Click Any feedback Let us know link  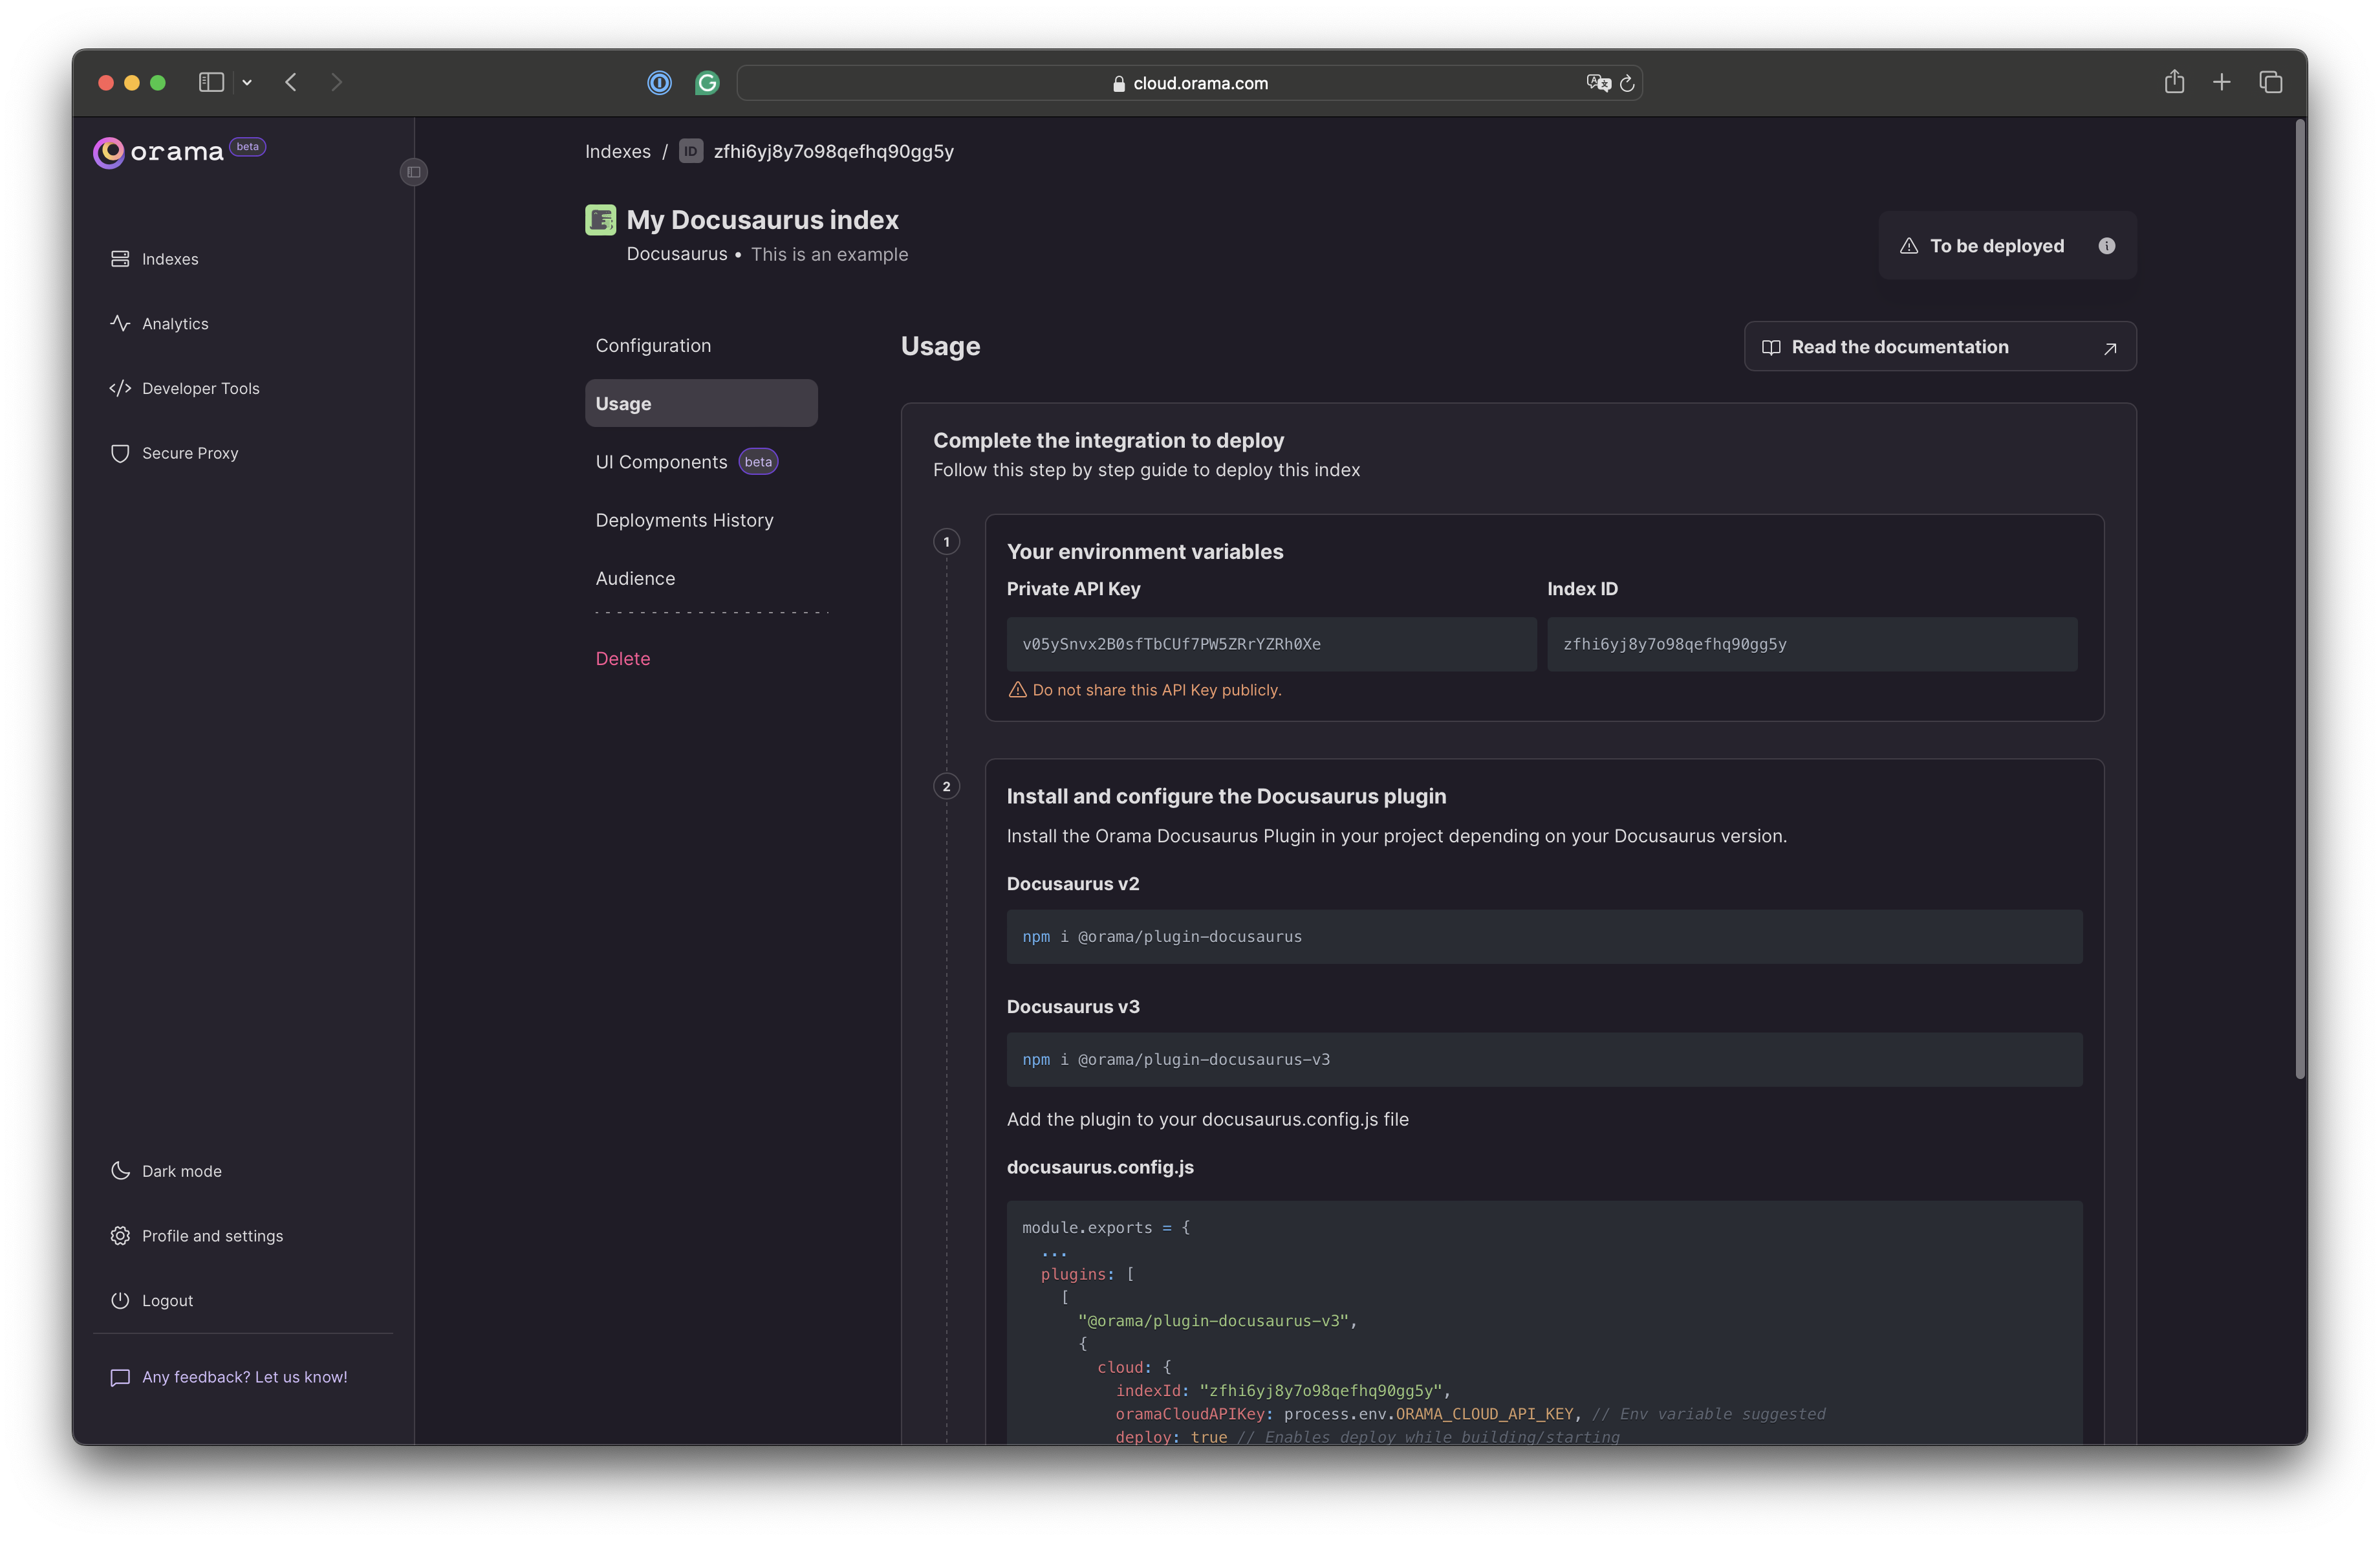(244, 1374)
